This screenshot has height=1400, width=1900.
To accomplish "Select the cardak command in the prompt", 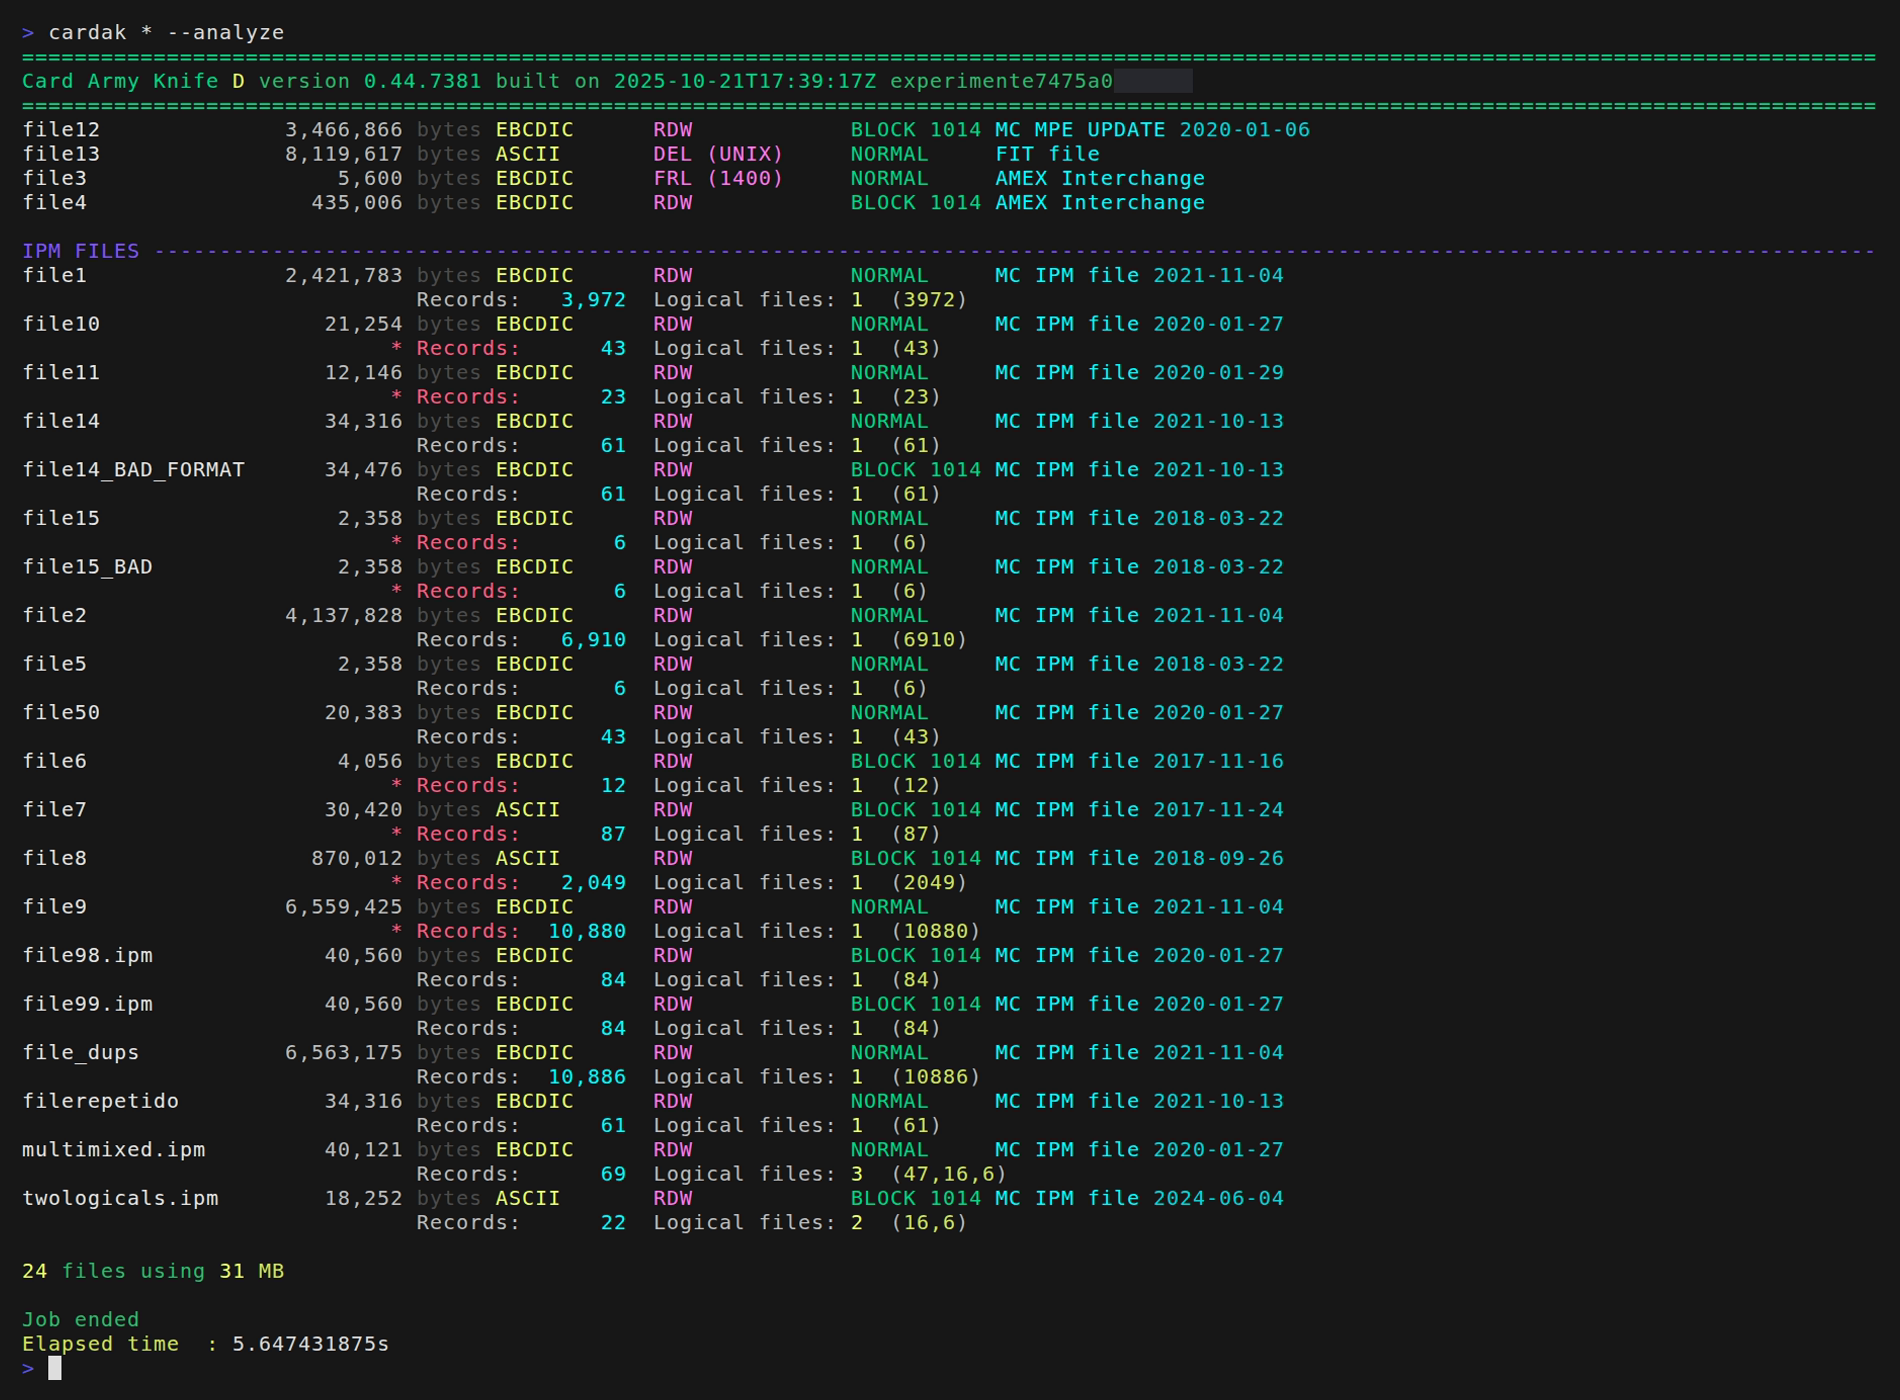I will pos(87,31).
